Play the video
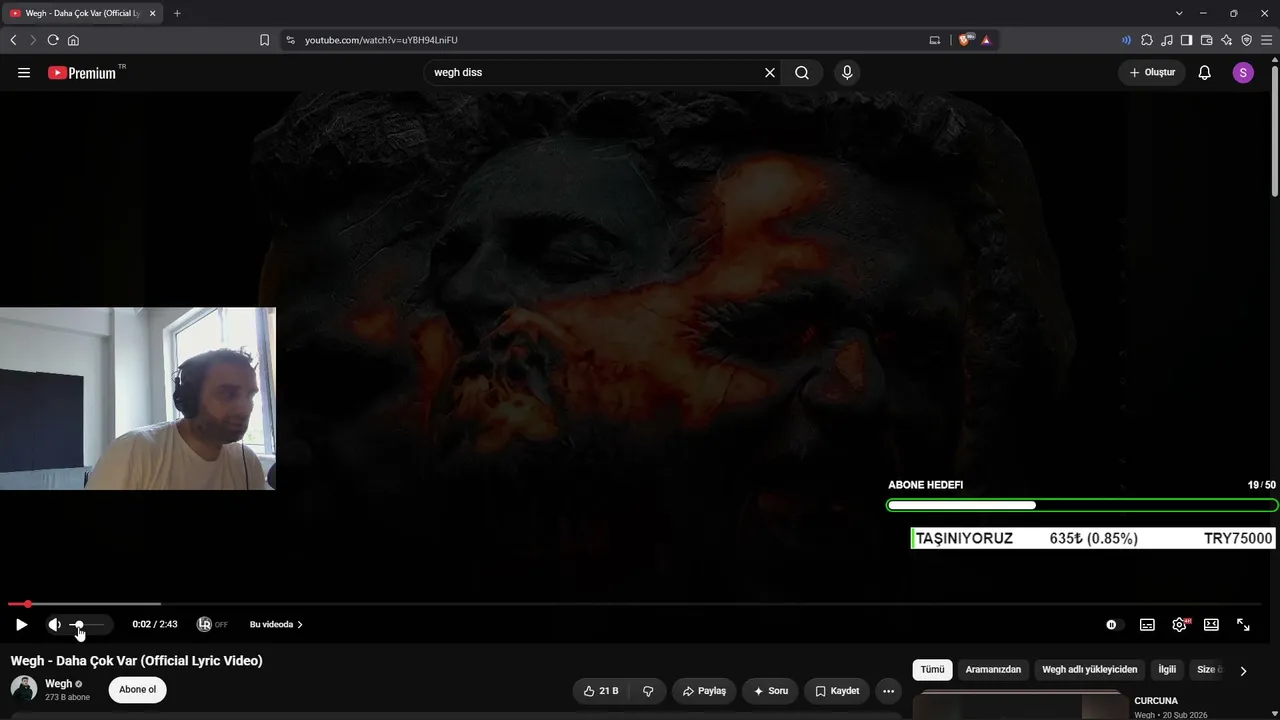 coord(21,625)
